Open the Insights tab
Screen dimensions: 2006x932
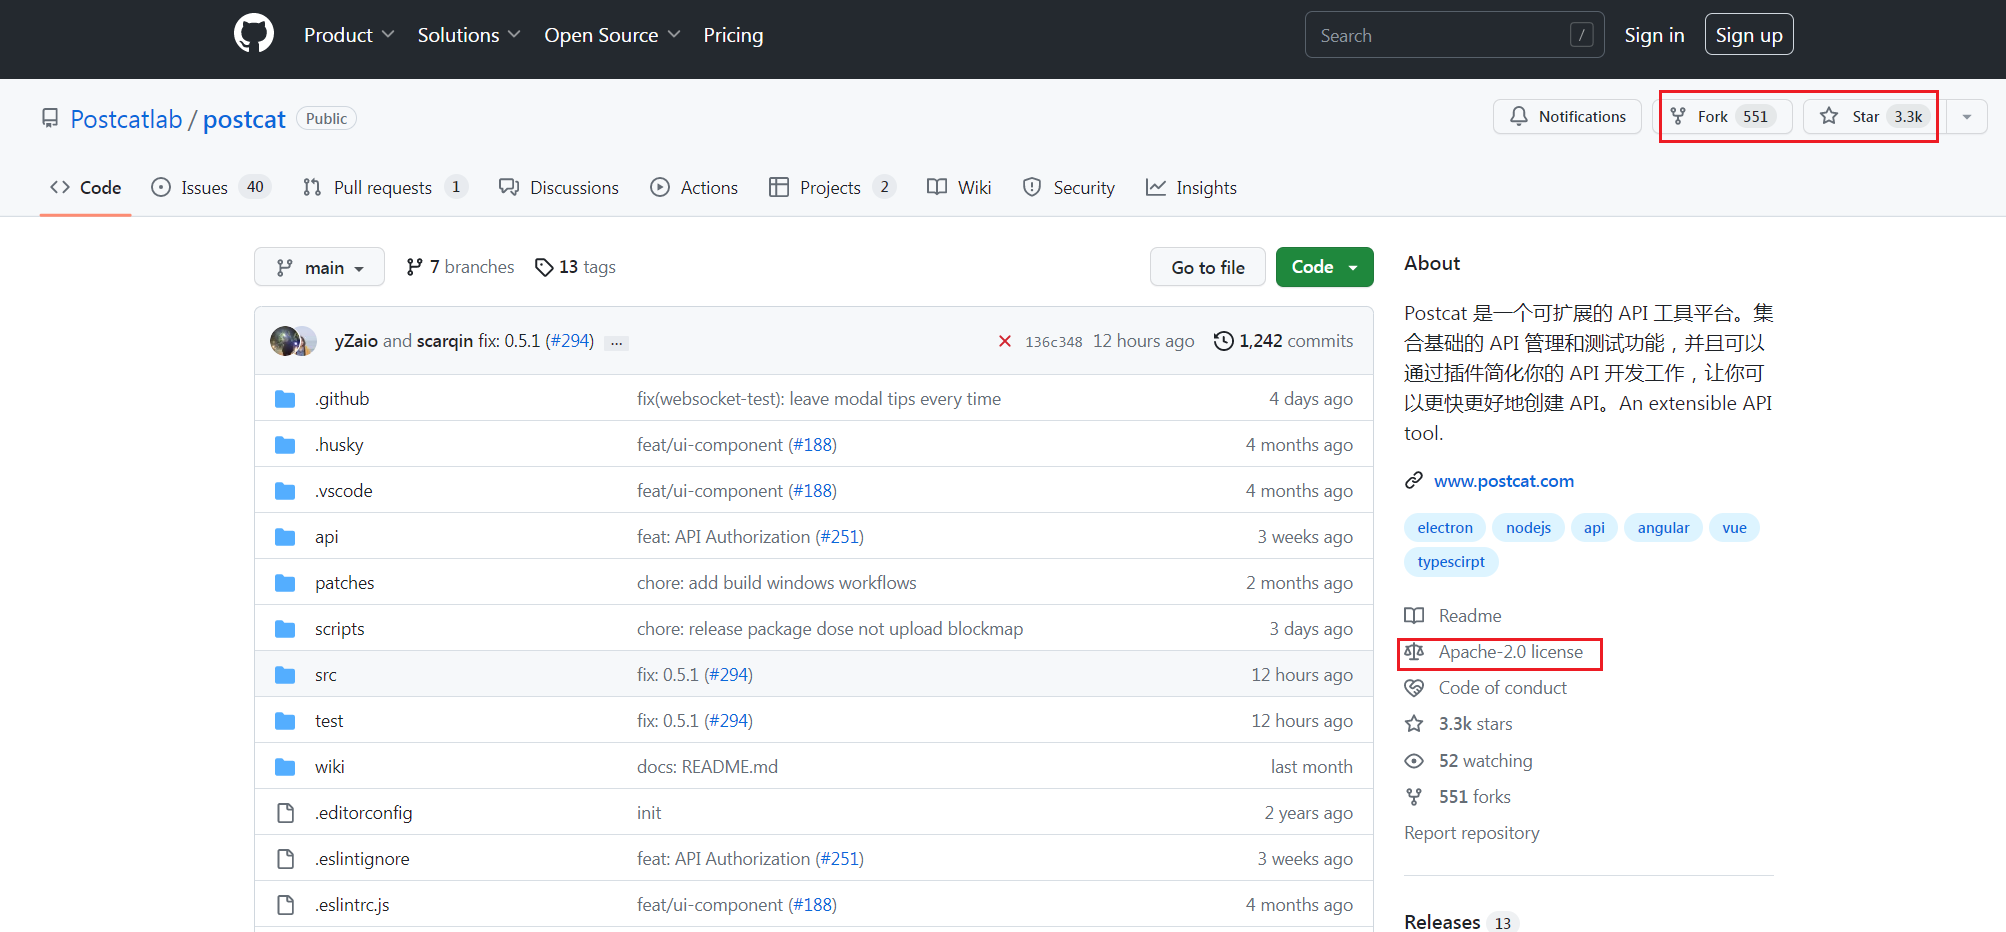coord(1191,187)
